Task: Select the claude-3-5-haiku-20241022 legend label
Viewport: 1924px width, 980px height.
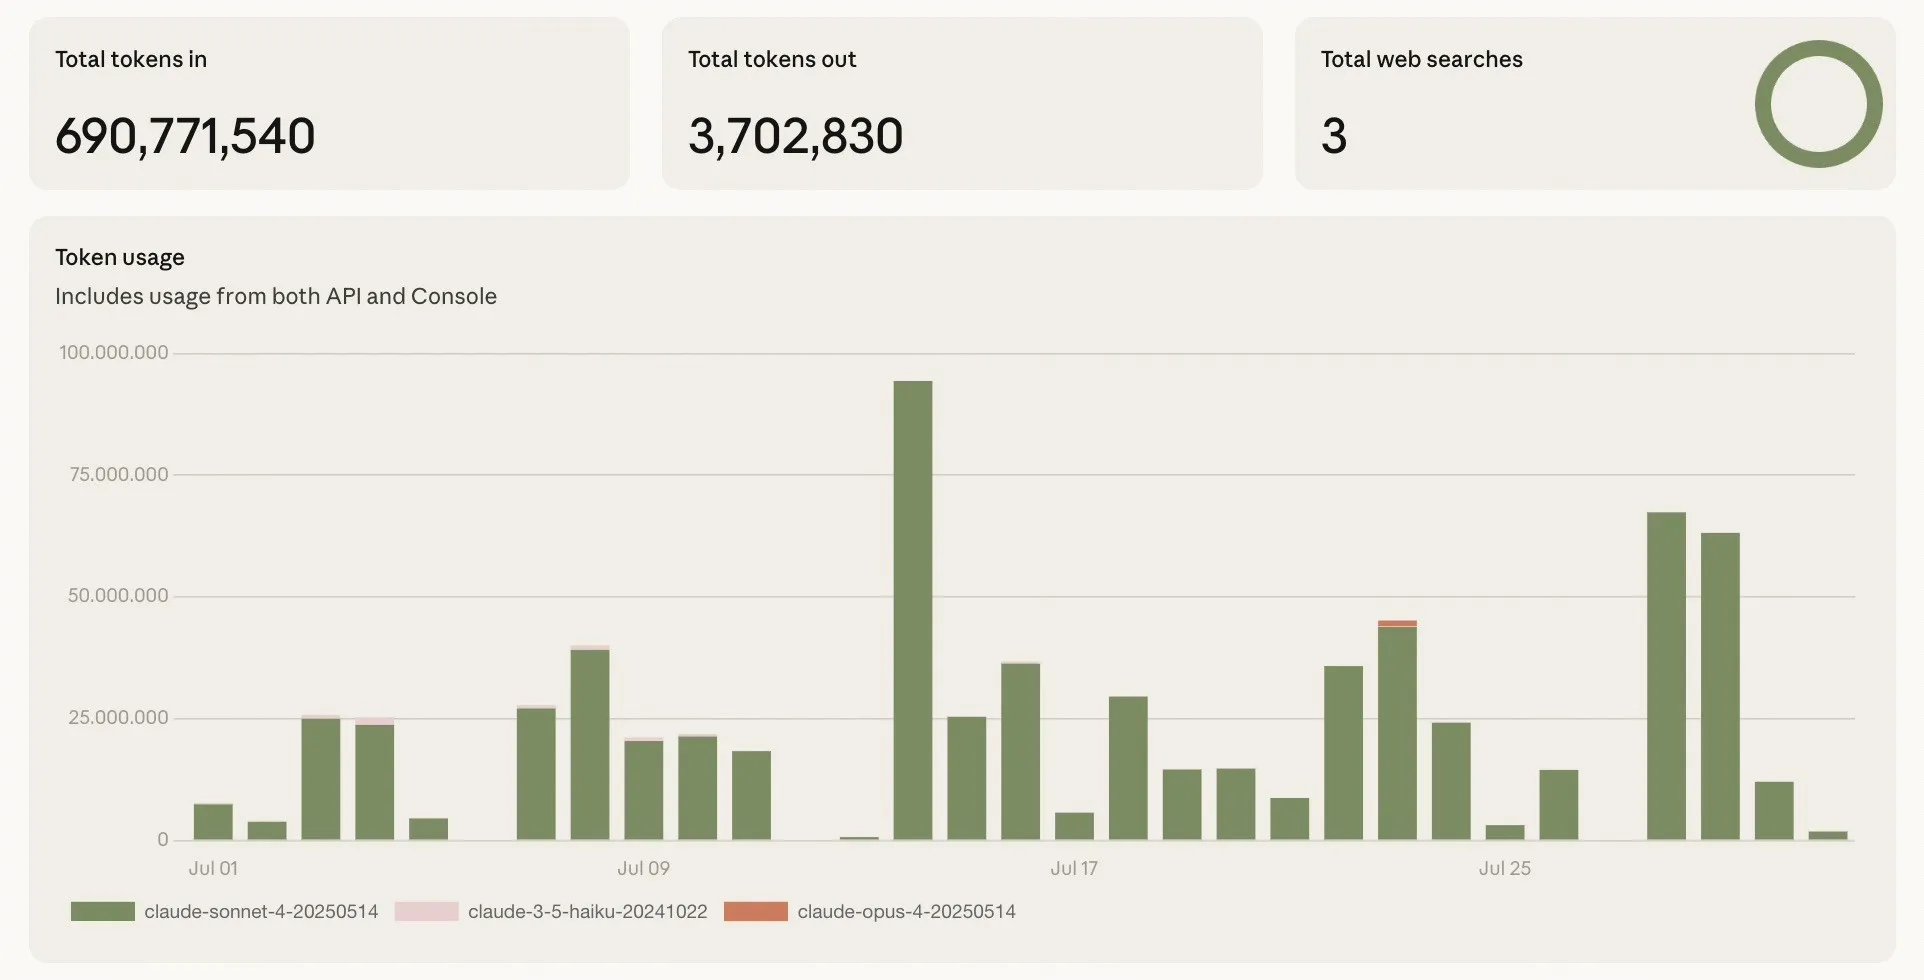Action: (x=587, y=911)
